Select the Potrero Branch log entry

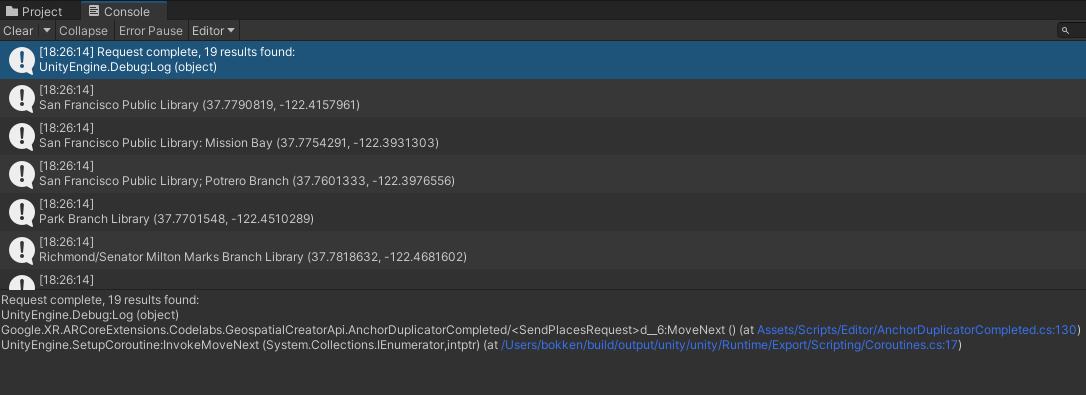543,174
